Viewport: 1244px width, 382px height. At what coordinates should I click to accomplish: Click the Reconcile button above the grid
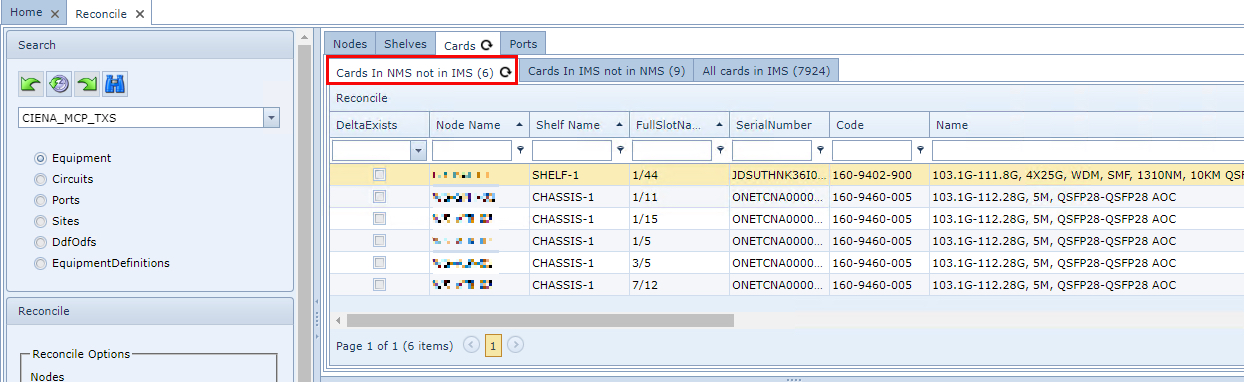click(361, 98)
